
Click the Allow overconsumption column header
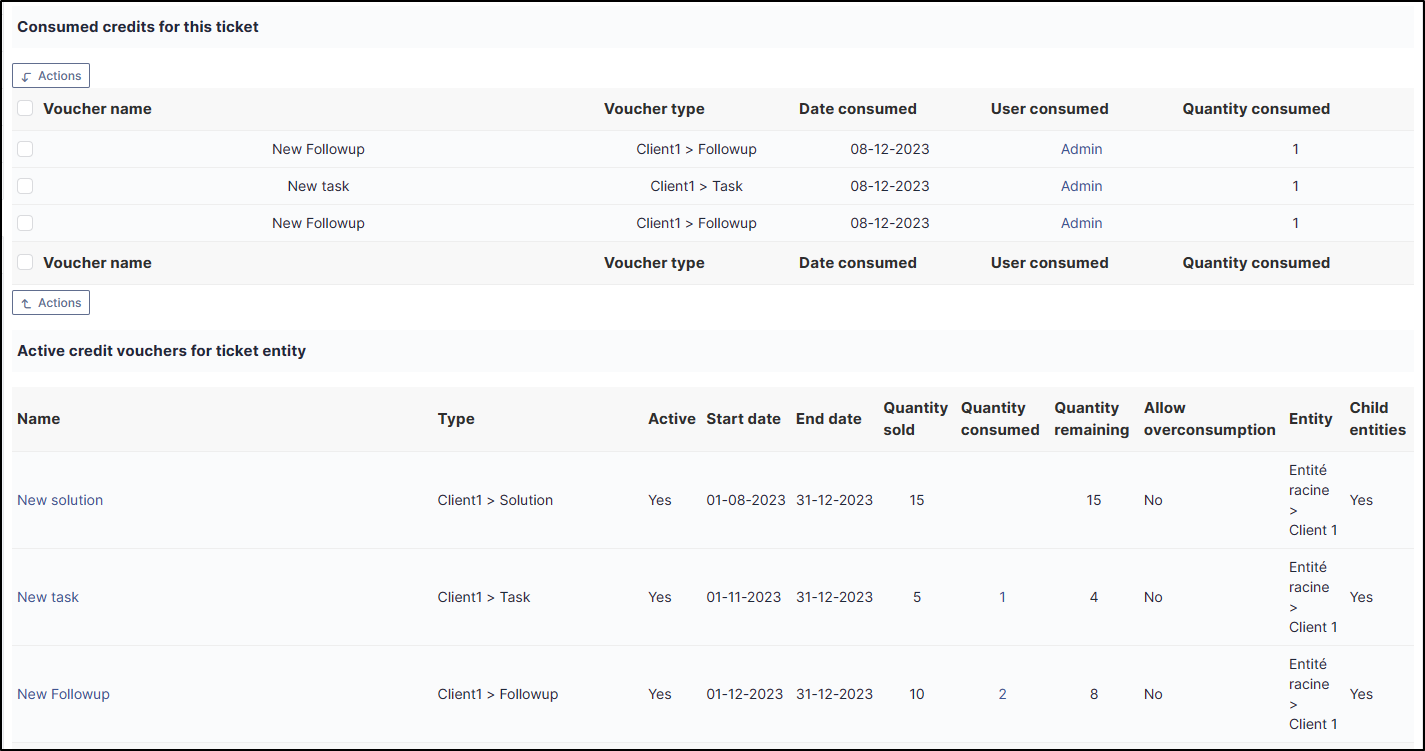(x=1209, y=419)
